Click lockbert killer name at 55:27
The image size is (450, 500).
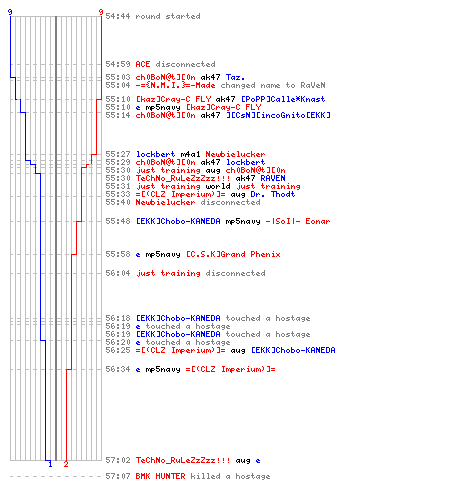(155, 154)
